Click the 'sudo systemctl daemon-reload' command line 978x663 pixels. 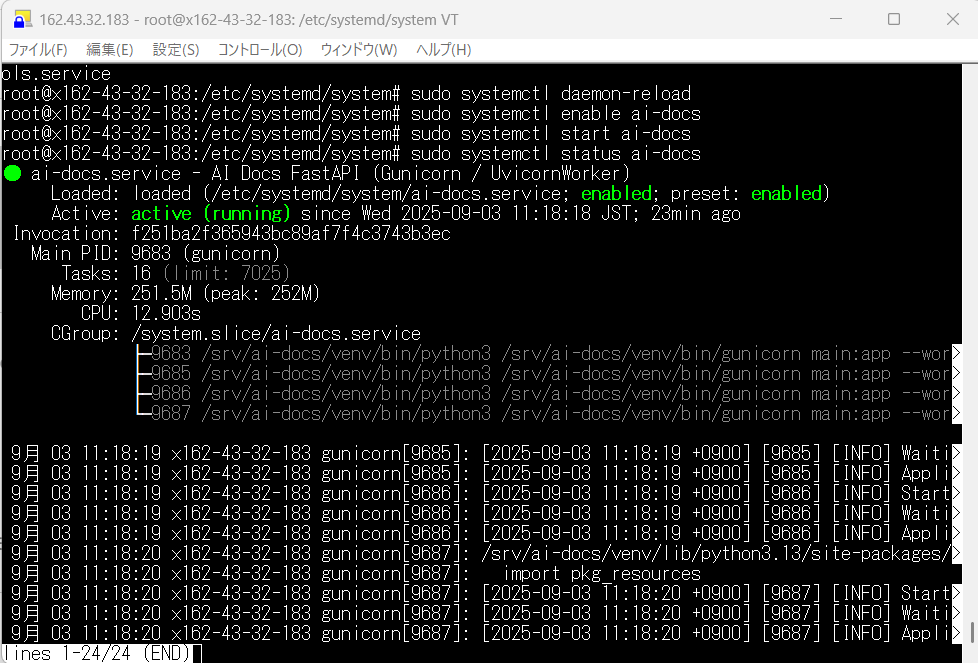[551, 94]
